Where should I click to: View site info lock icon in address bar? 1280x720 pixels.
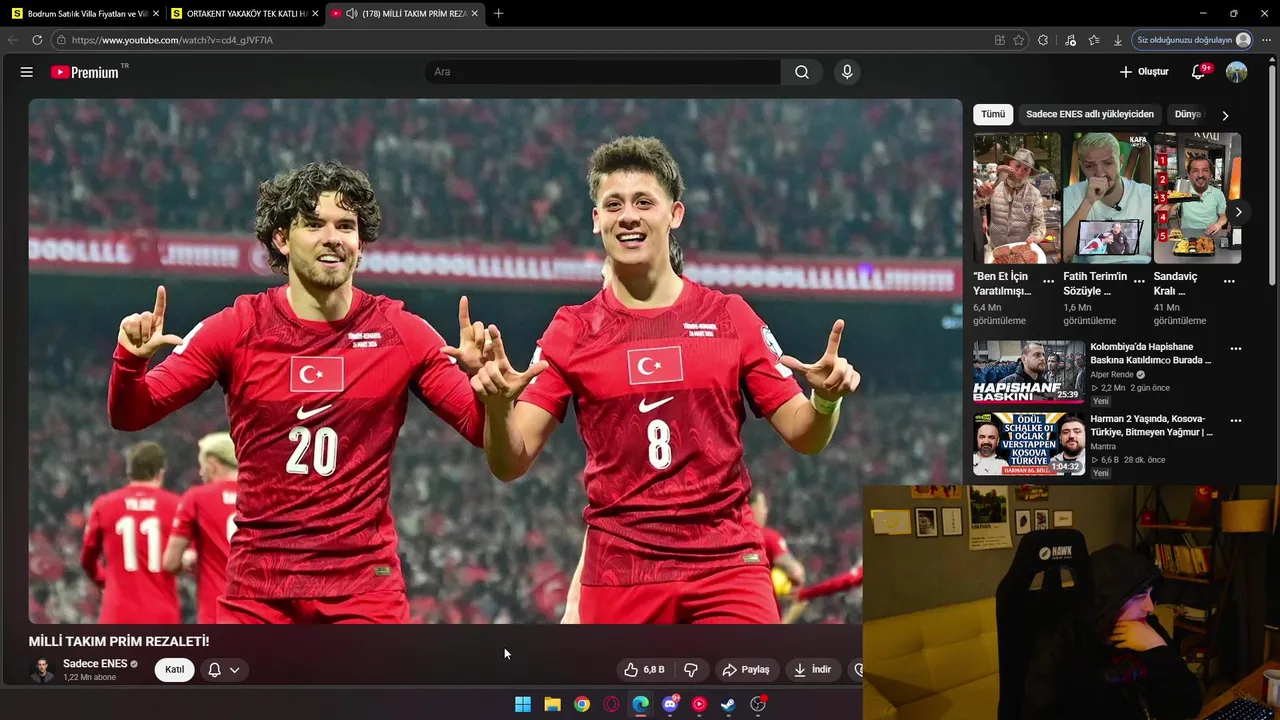[x=61, y=40]
